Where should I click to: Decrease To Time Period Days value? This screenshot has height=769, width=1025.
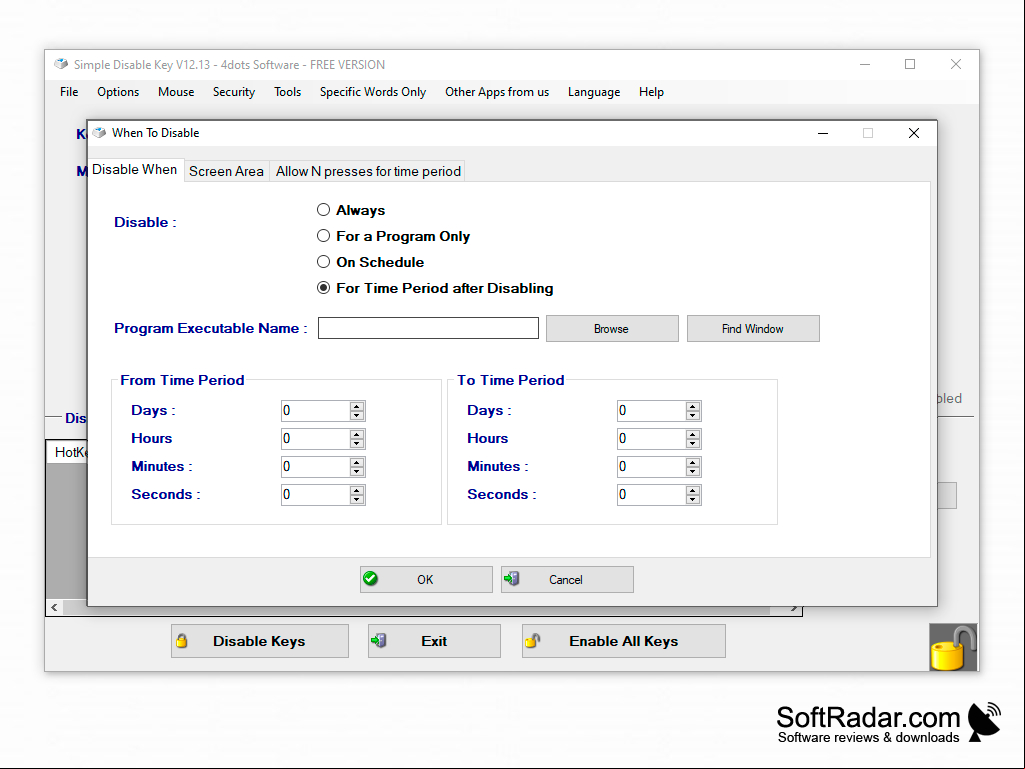(693, 415)
